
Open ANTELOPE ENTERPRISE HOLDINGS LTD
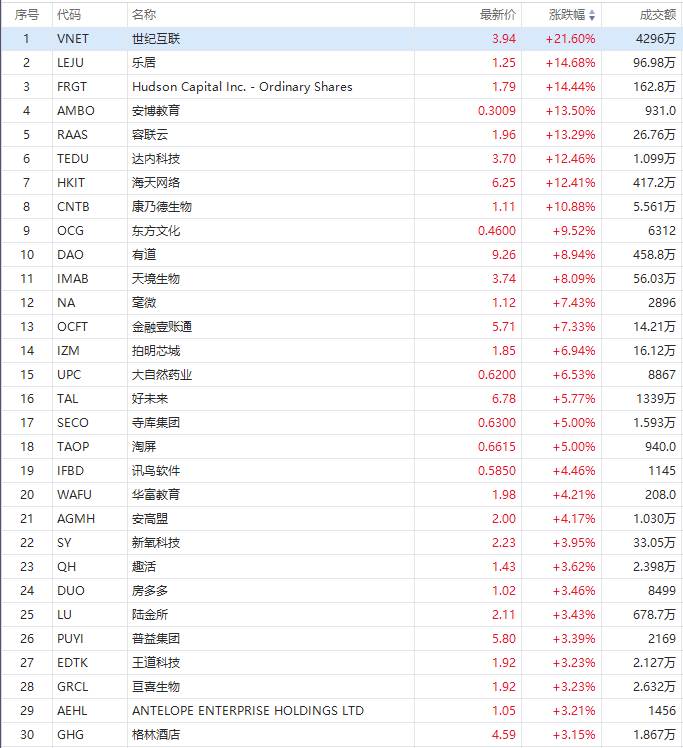pyautogui.click(x=248, y=711)
